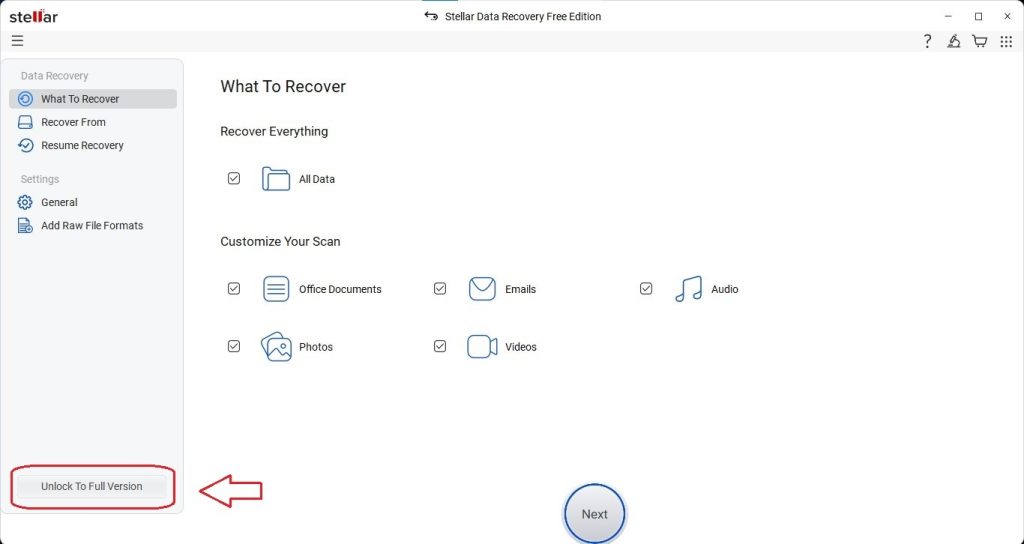The width and height of the screenshot is (1024, 544).
Task: Open Add Raw File Formats entry
Action: tap(93, 225)
